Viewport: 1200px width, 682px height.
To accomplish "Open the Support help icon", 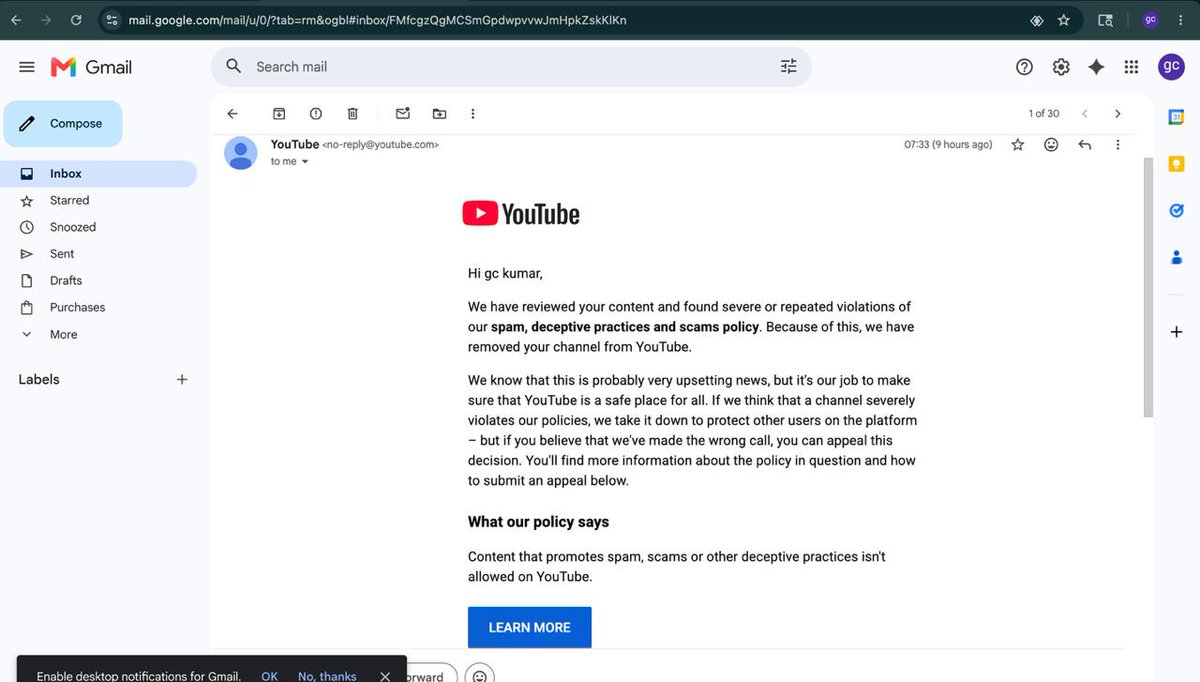I will 1024,67.
